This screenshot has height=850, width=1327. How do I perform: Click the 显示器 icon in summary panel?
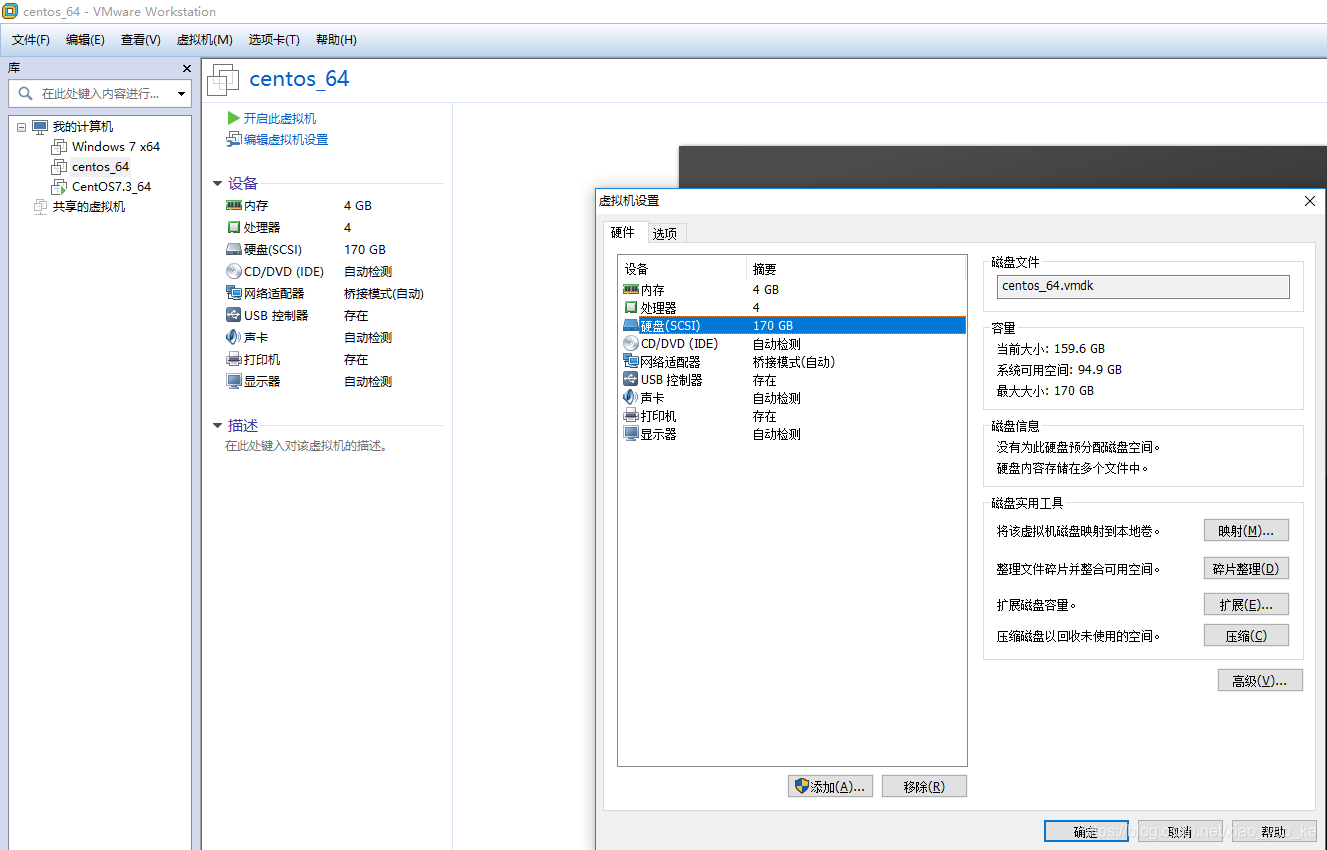234,381
